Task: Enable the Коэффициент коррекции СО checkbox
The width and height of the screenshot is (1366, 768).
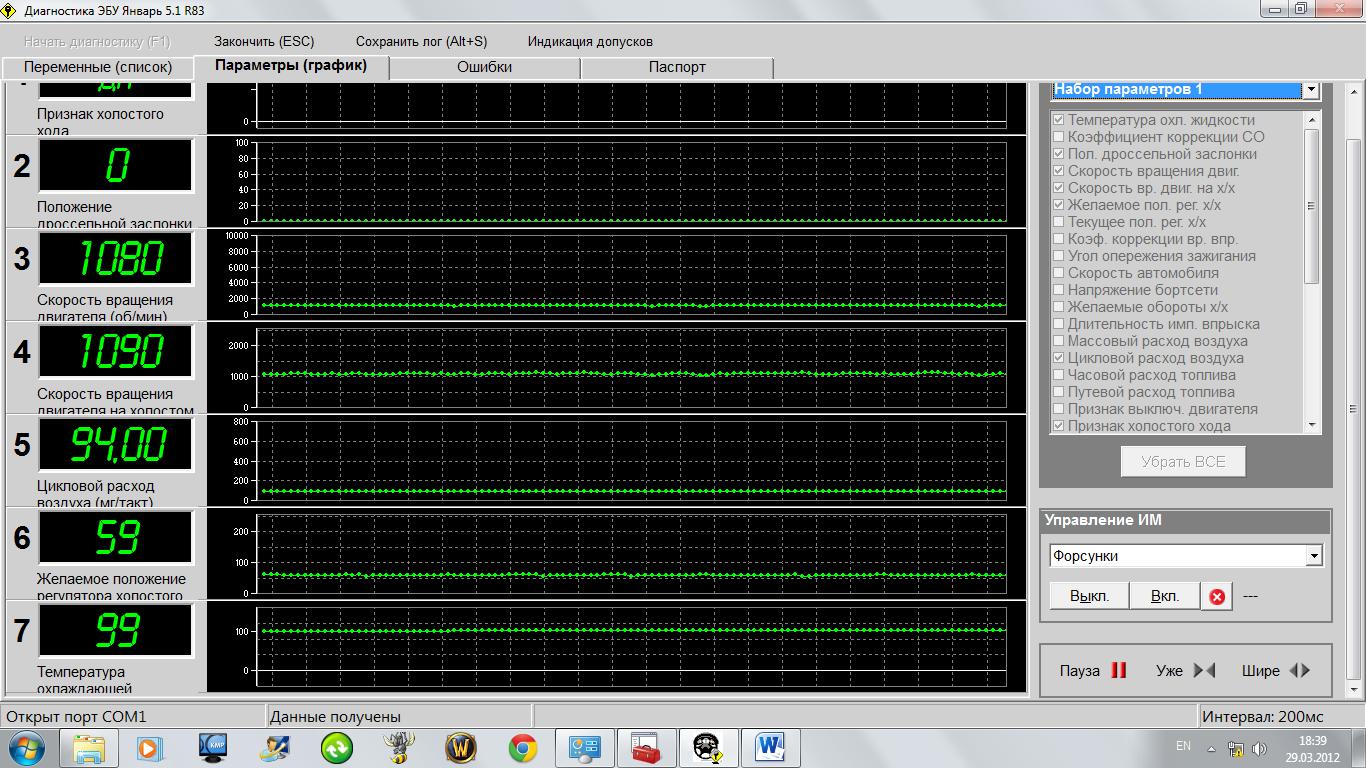Action: (1058, 137)
